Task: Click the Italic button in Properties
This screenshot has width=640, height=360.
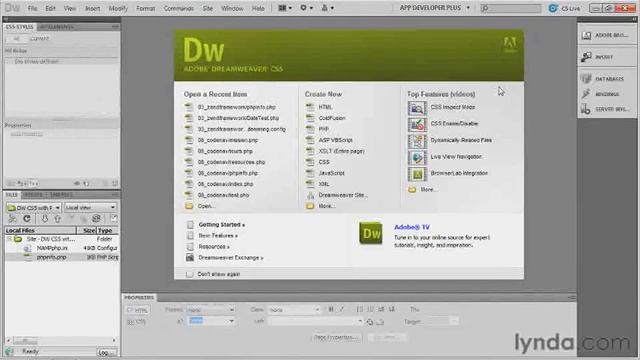Action: [342, 309]
